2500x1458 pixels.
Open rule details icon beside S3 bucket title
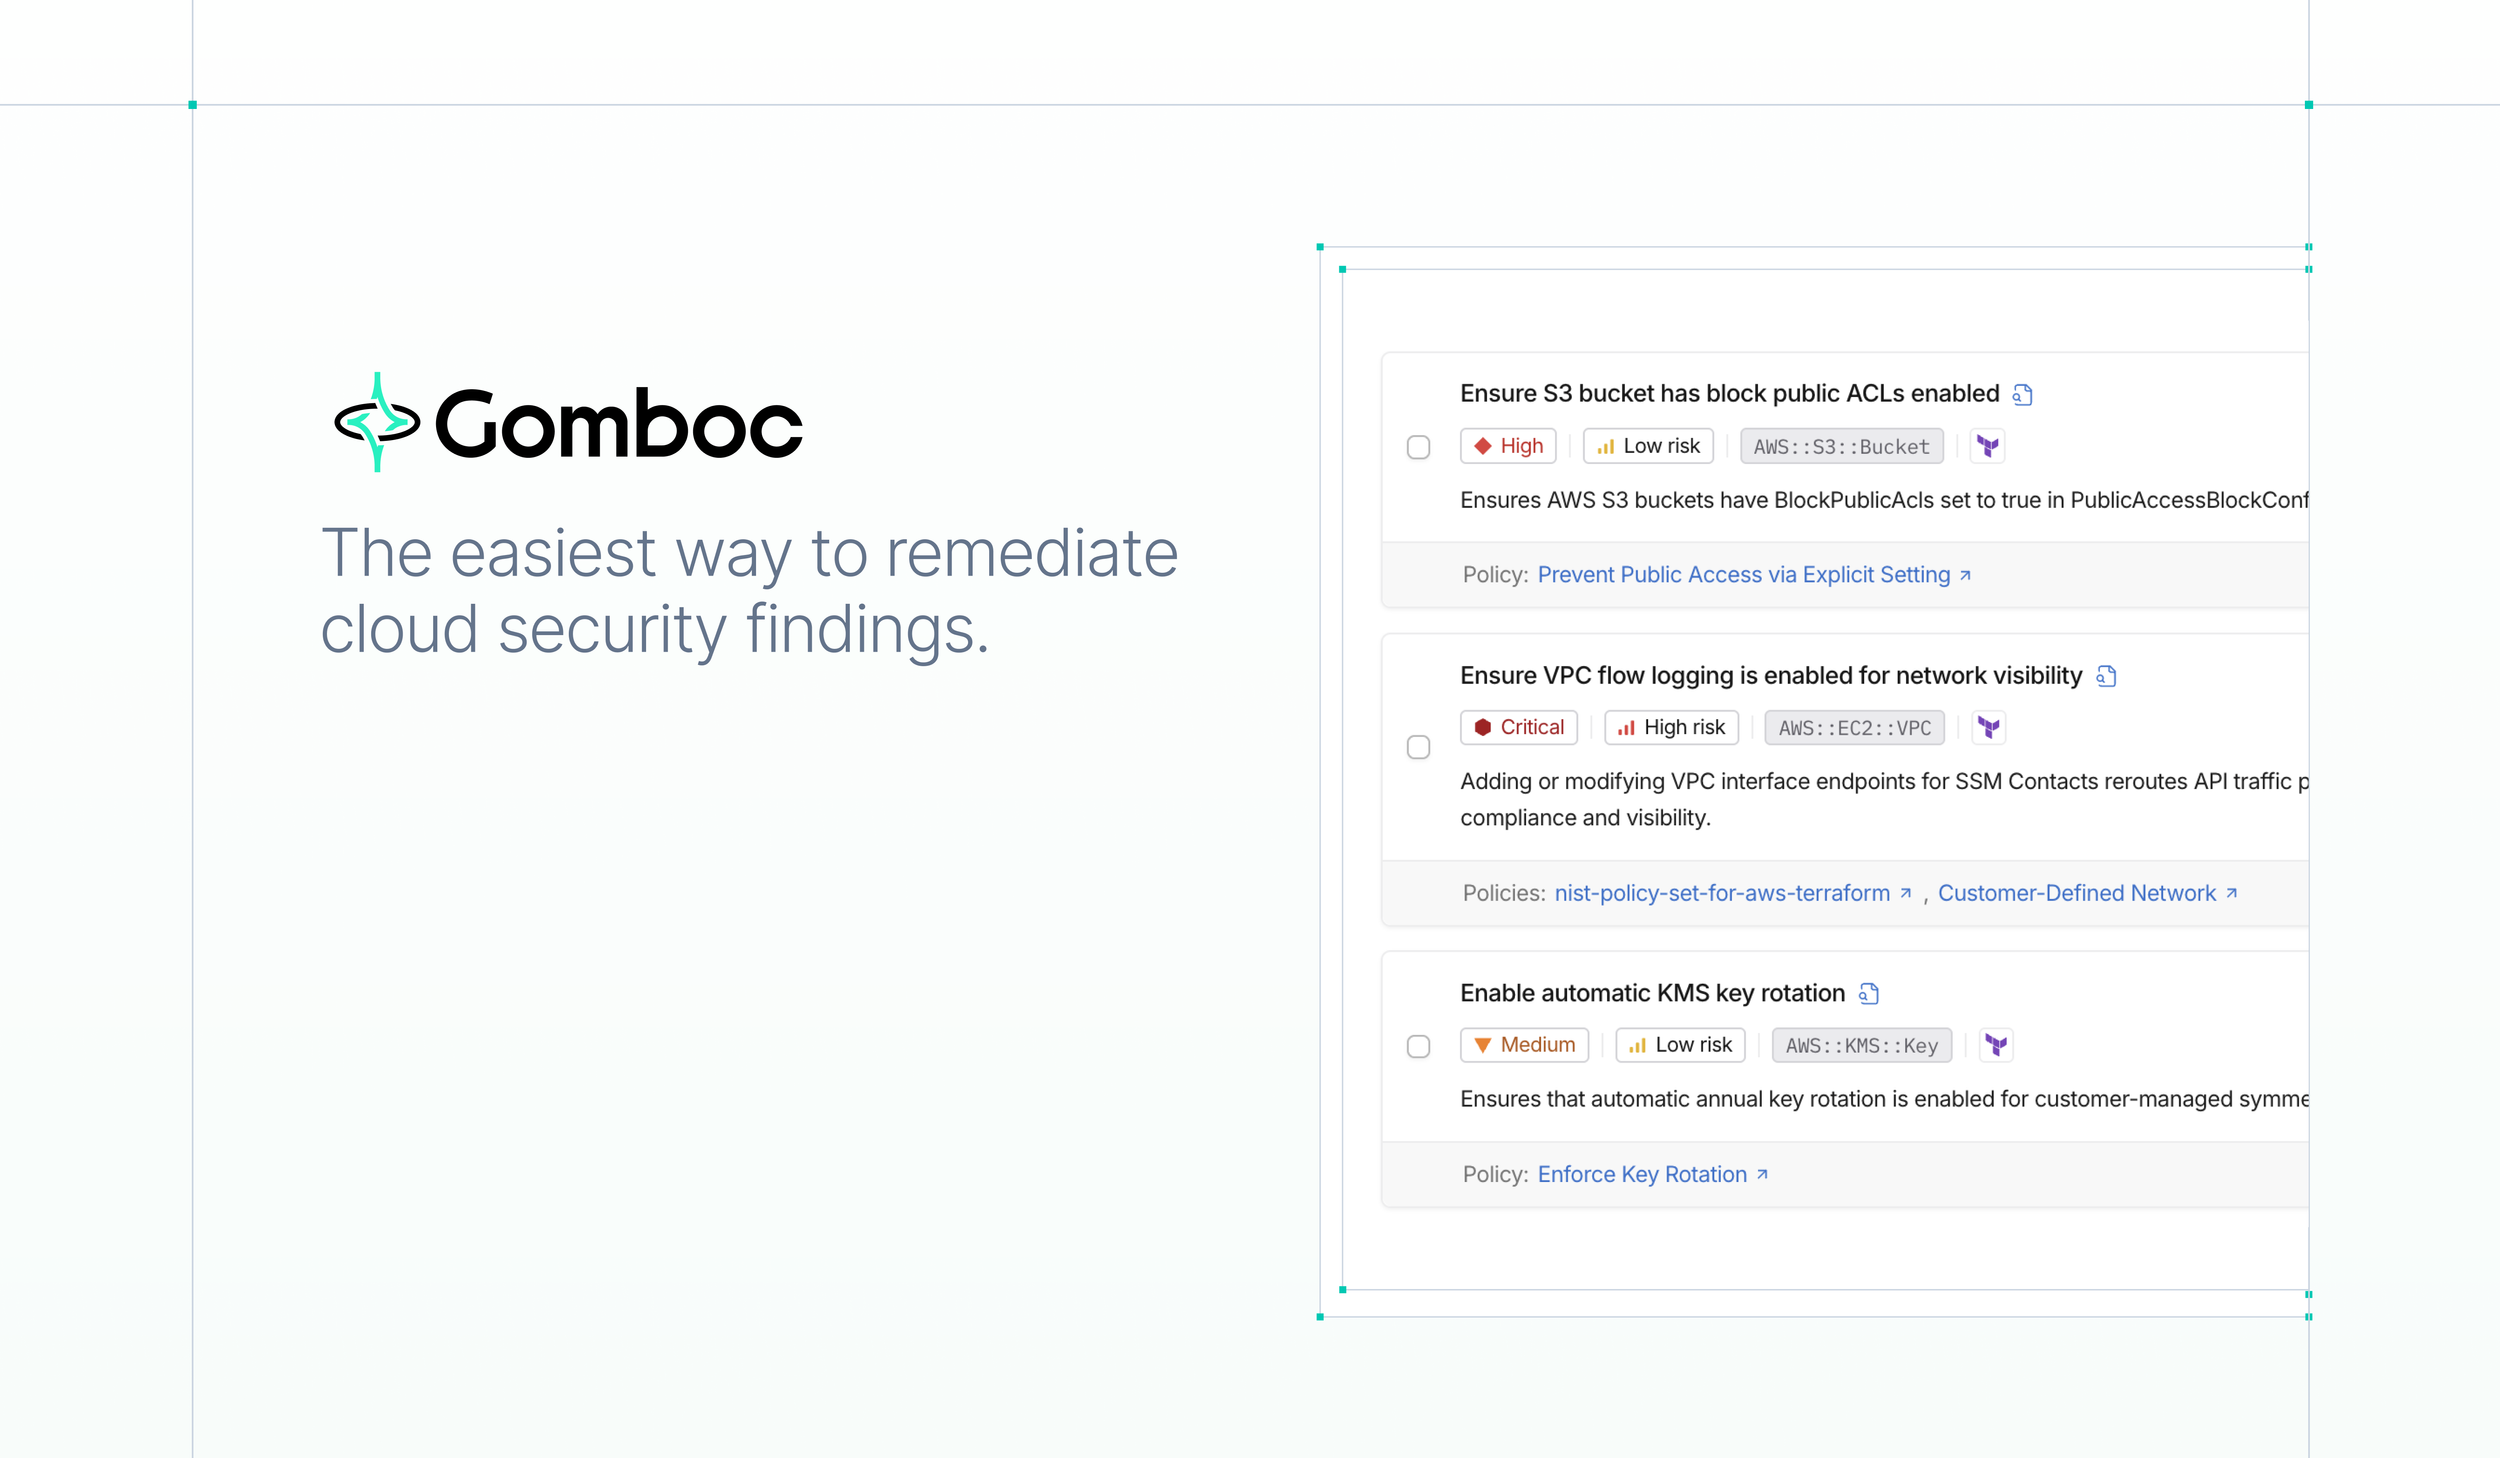[x=2022, y=395]
